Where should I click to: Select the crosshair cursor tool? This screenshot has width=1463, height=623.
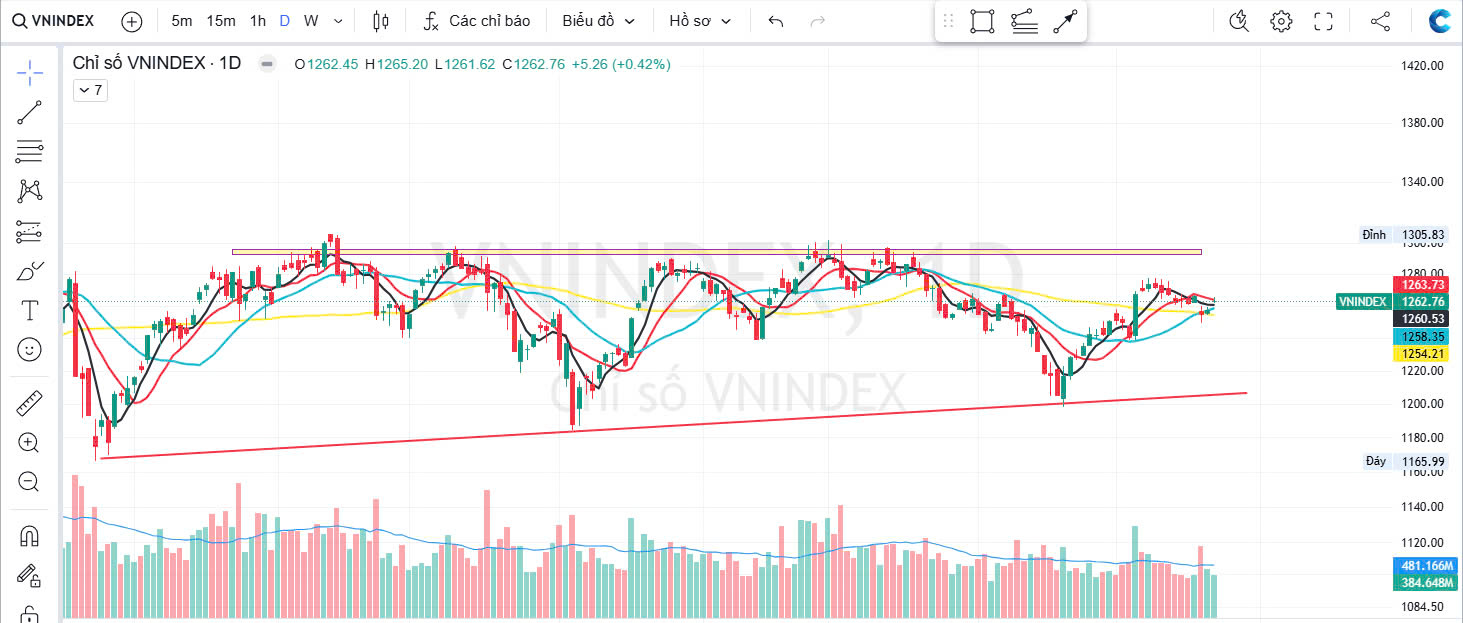point(30,72)
